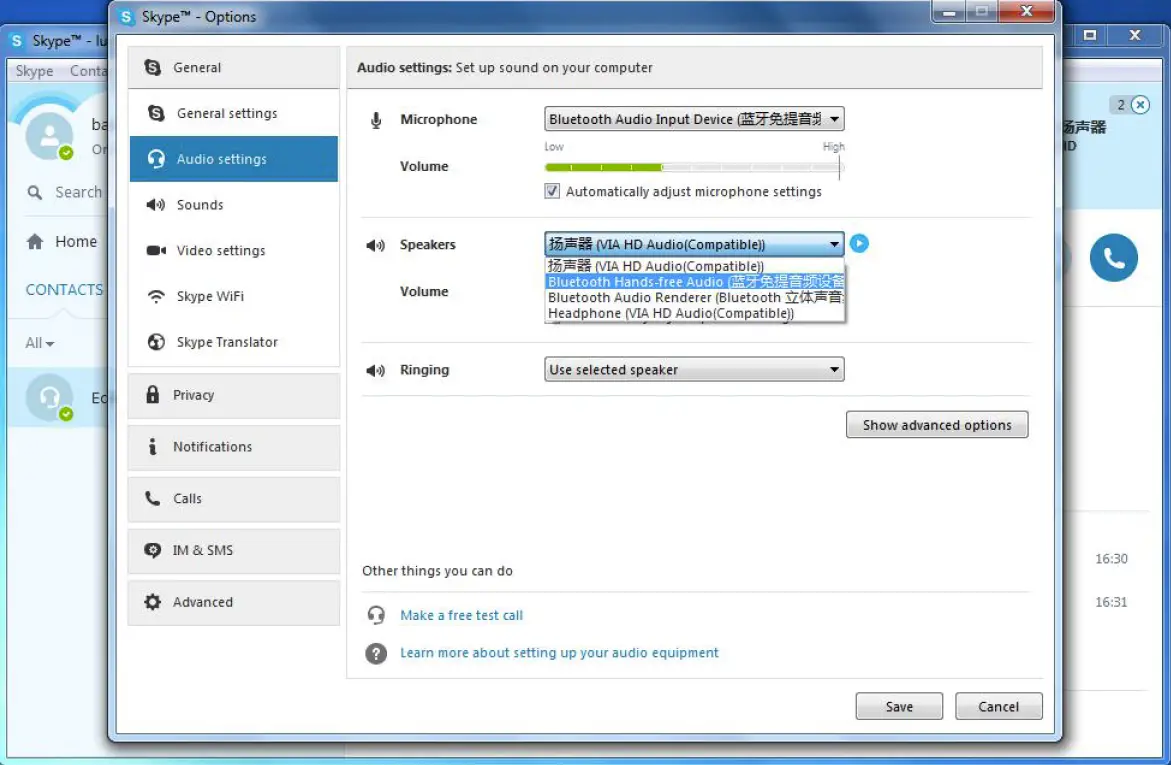
Task: Choose Bluetooth Audio Renderer speaker option
Action: click(x=695, y=297)
